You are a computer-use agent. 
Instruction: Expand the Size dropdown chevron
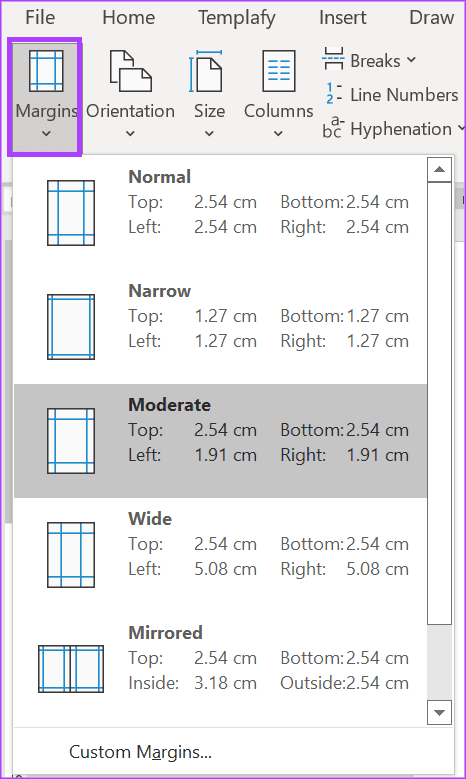point(209,133)
